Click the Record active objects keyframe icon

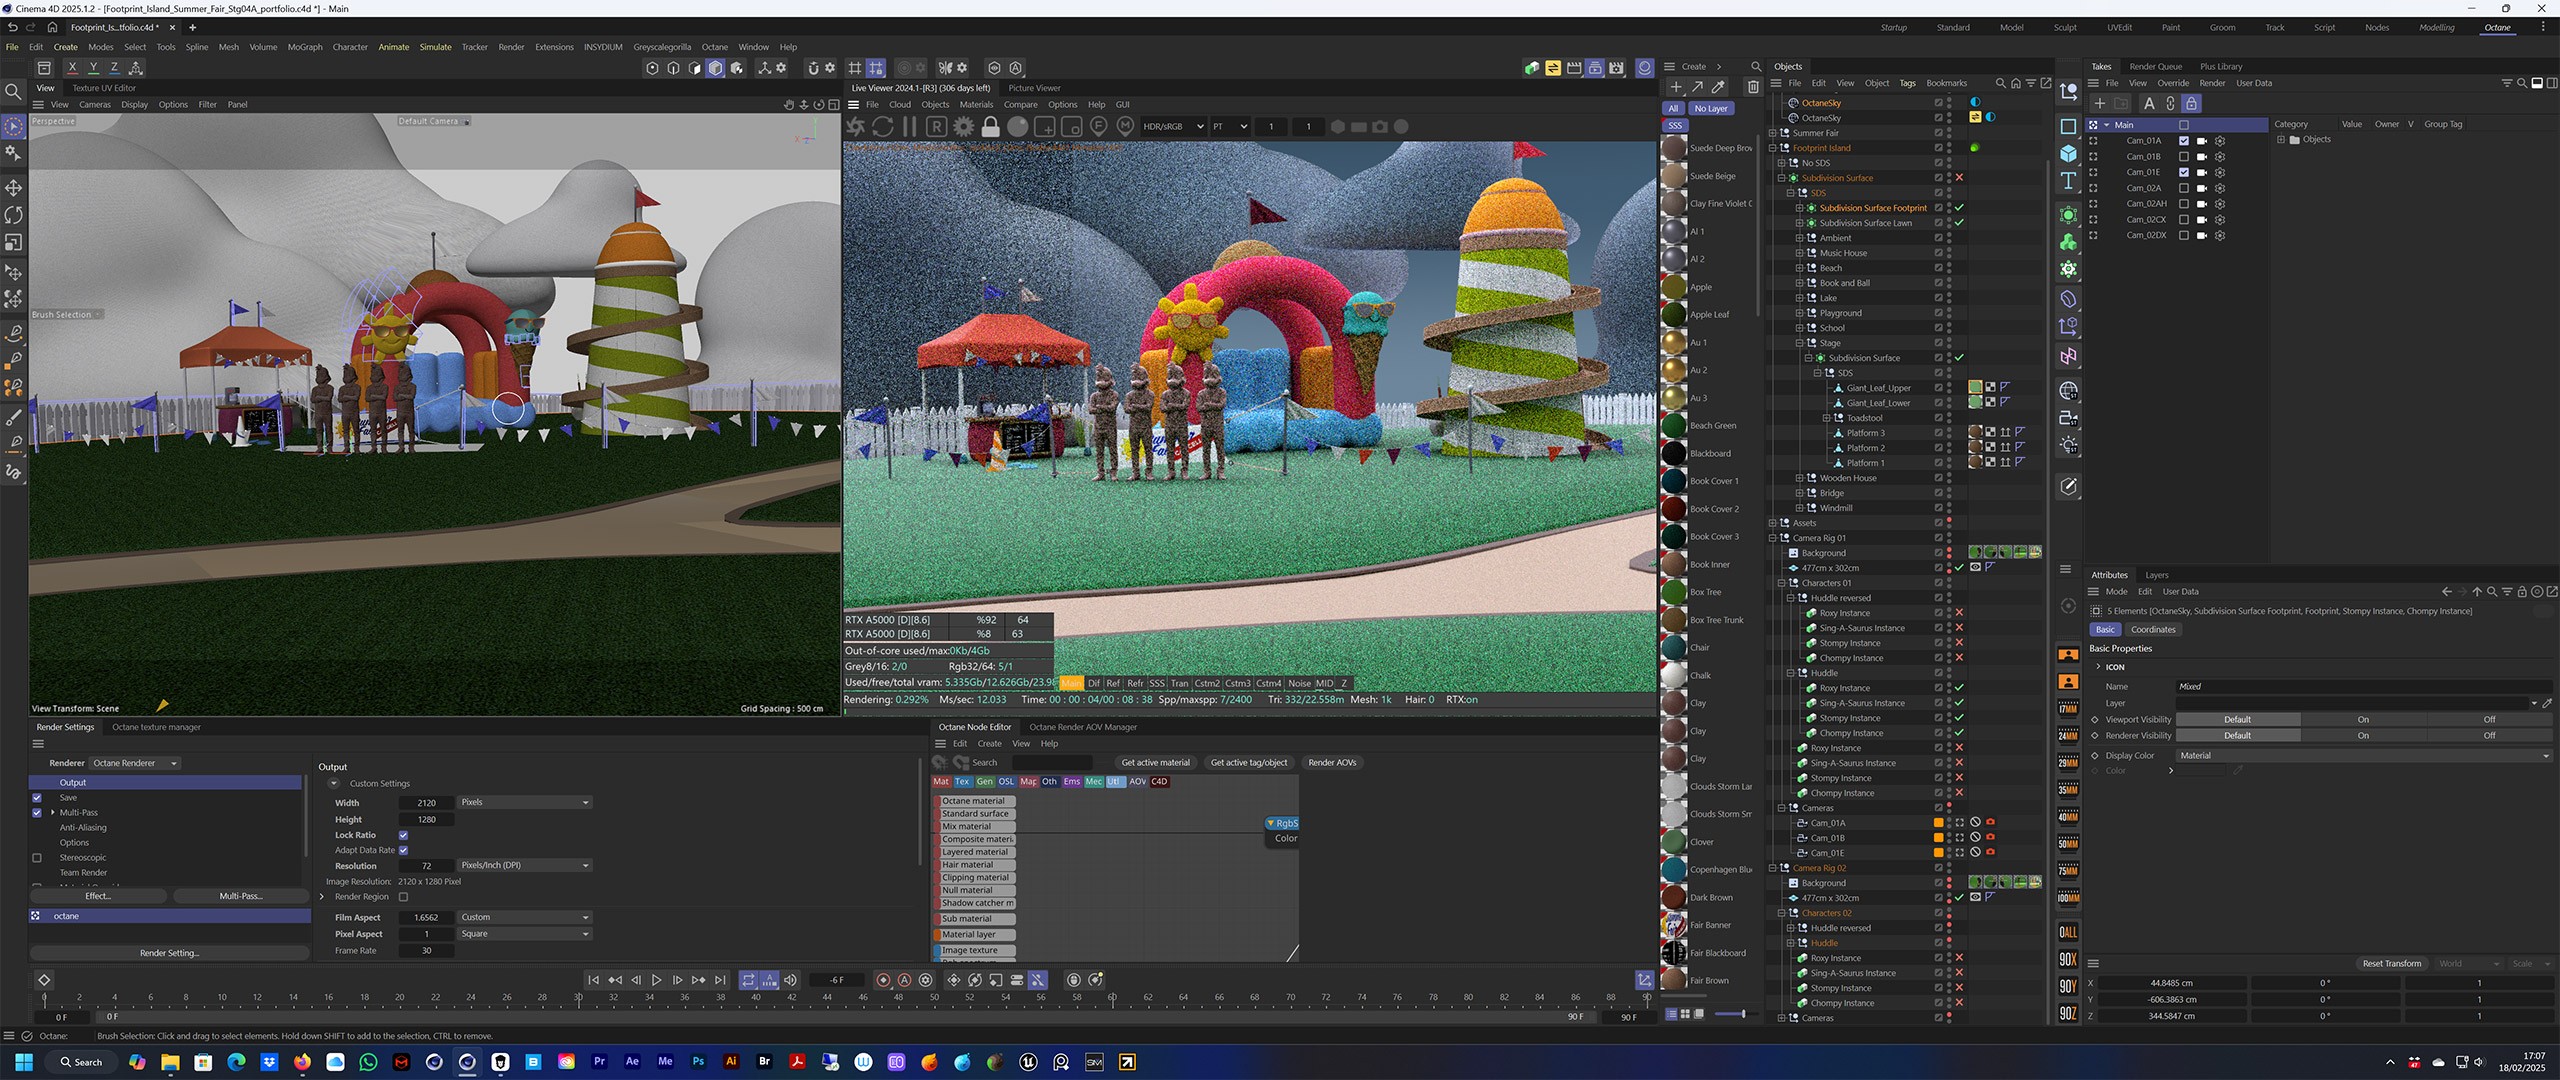pos(883,980)
